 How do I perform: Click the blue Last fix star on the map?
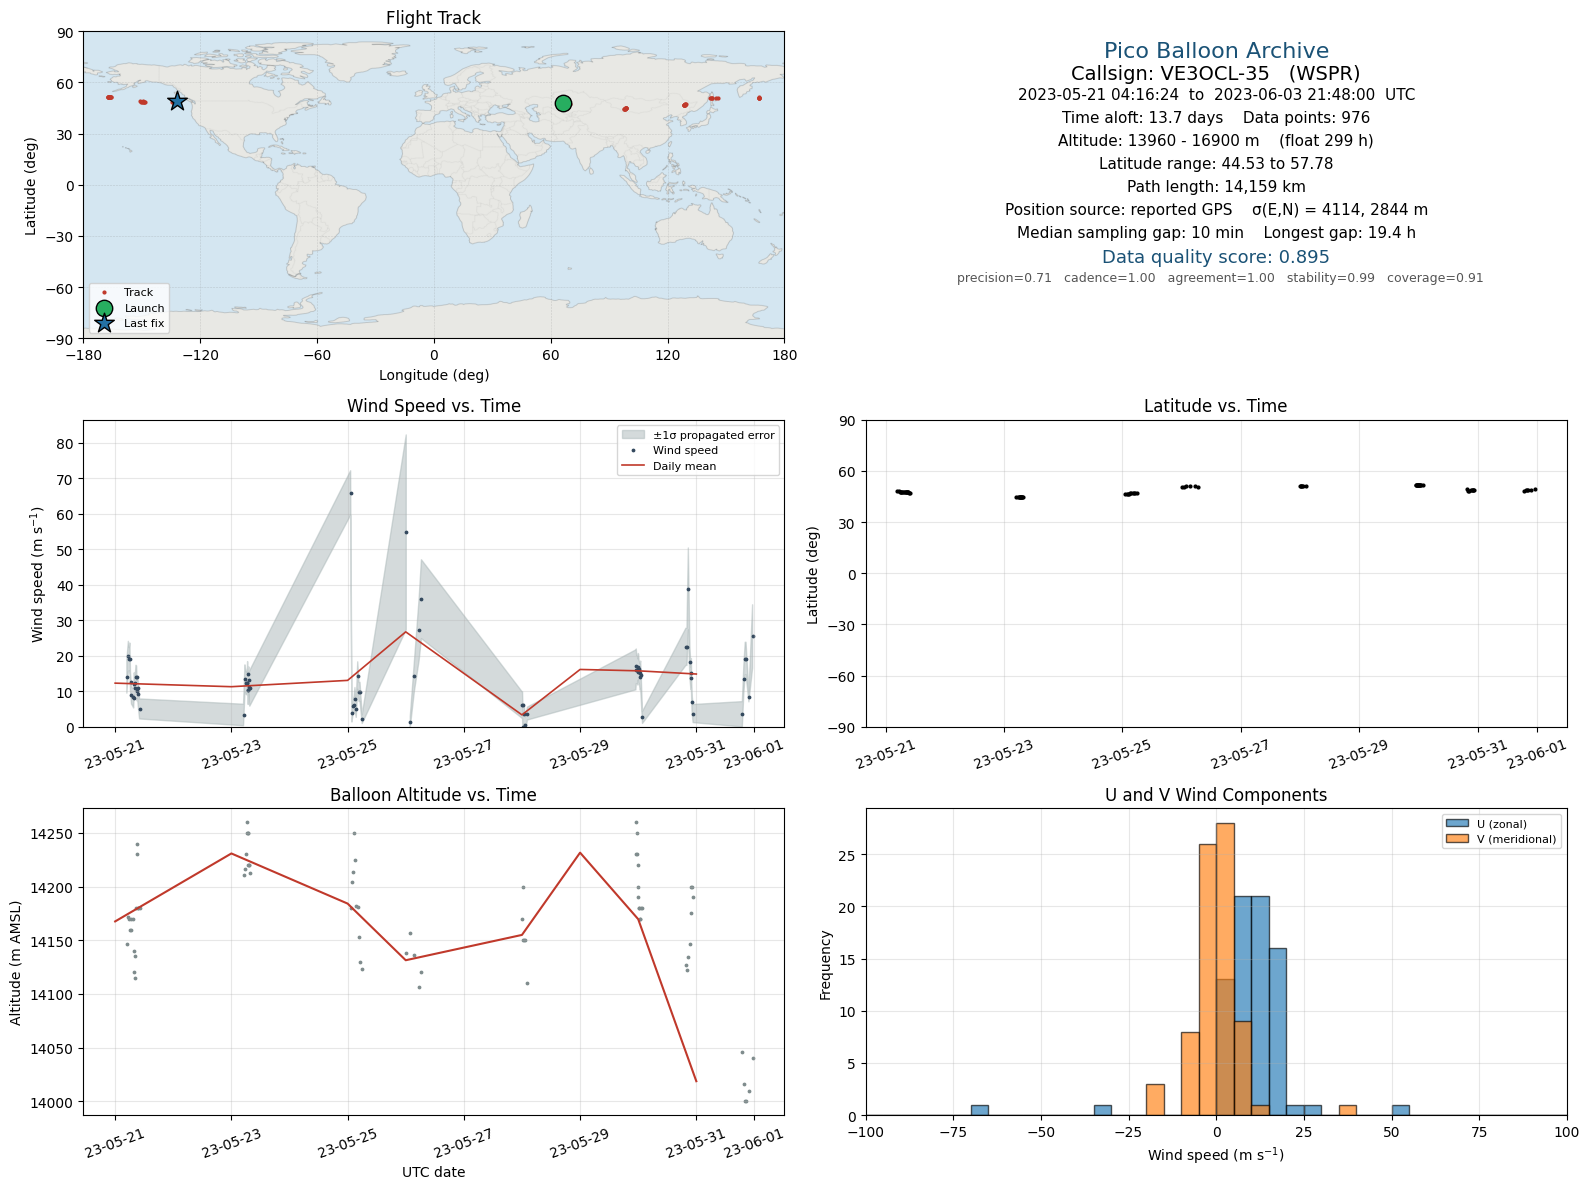click(x=177, y=101)
